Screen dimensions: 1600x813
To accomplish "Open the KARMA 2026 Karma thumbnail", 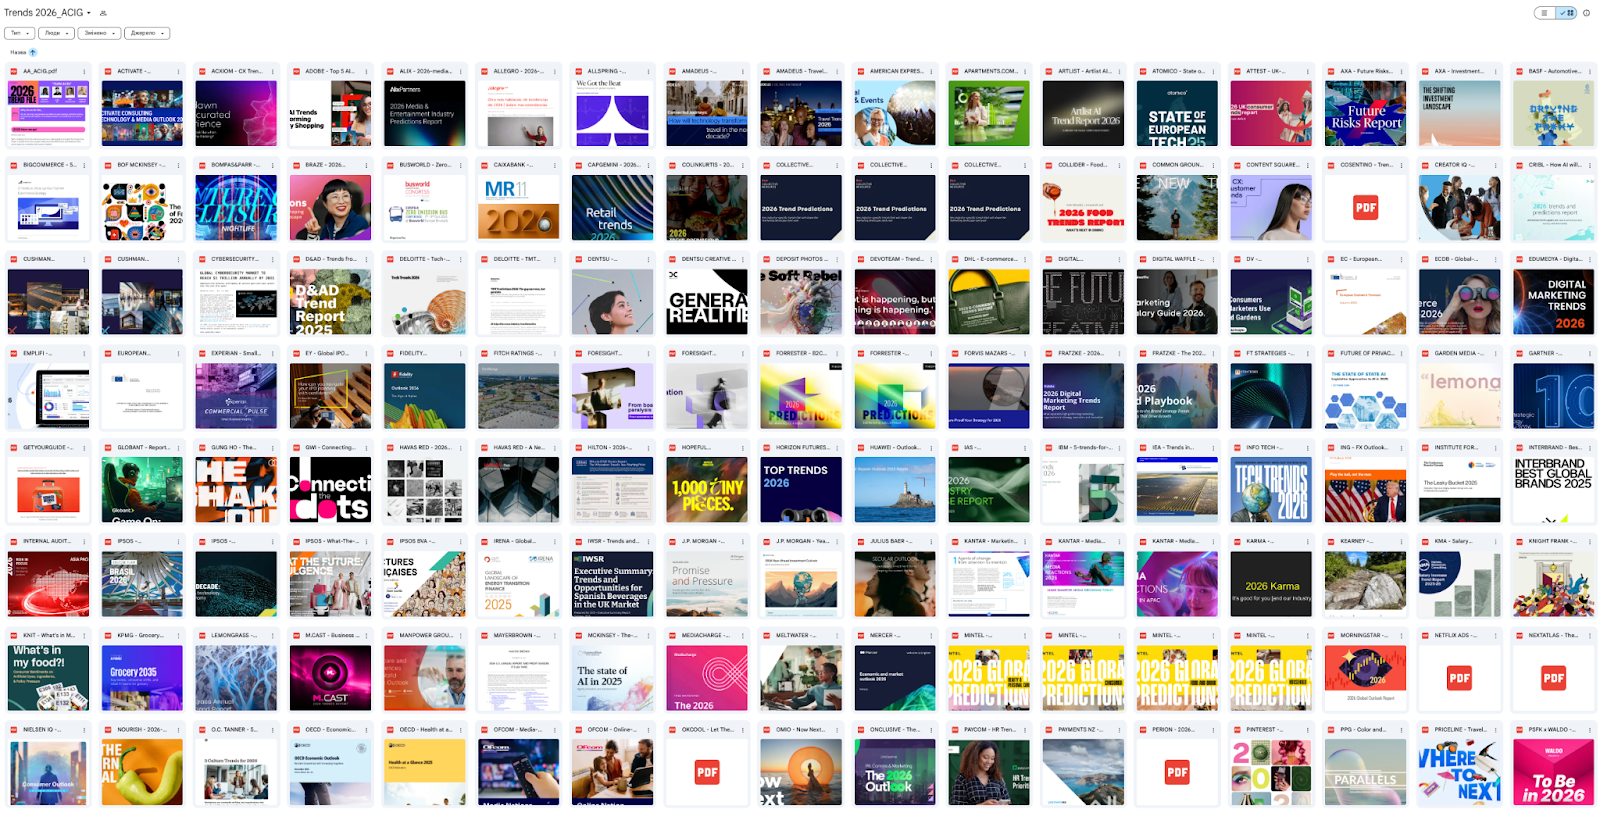I will coord(1271,583).
